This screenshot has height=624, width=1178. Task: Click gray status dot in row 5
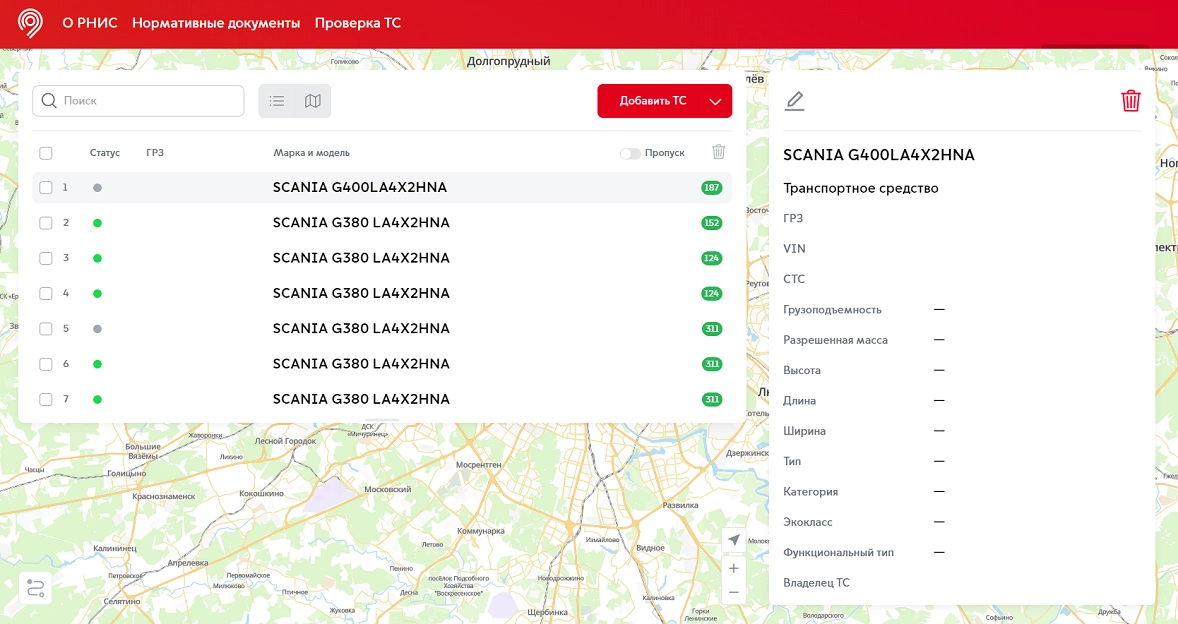(97, 329)
